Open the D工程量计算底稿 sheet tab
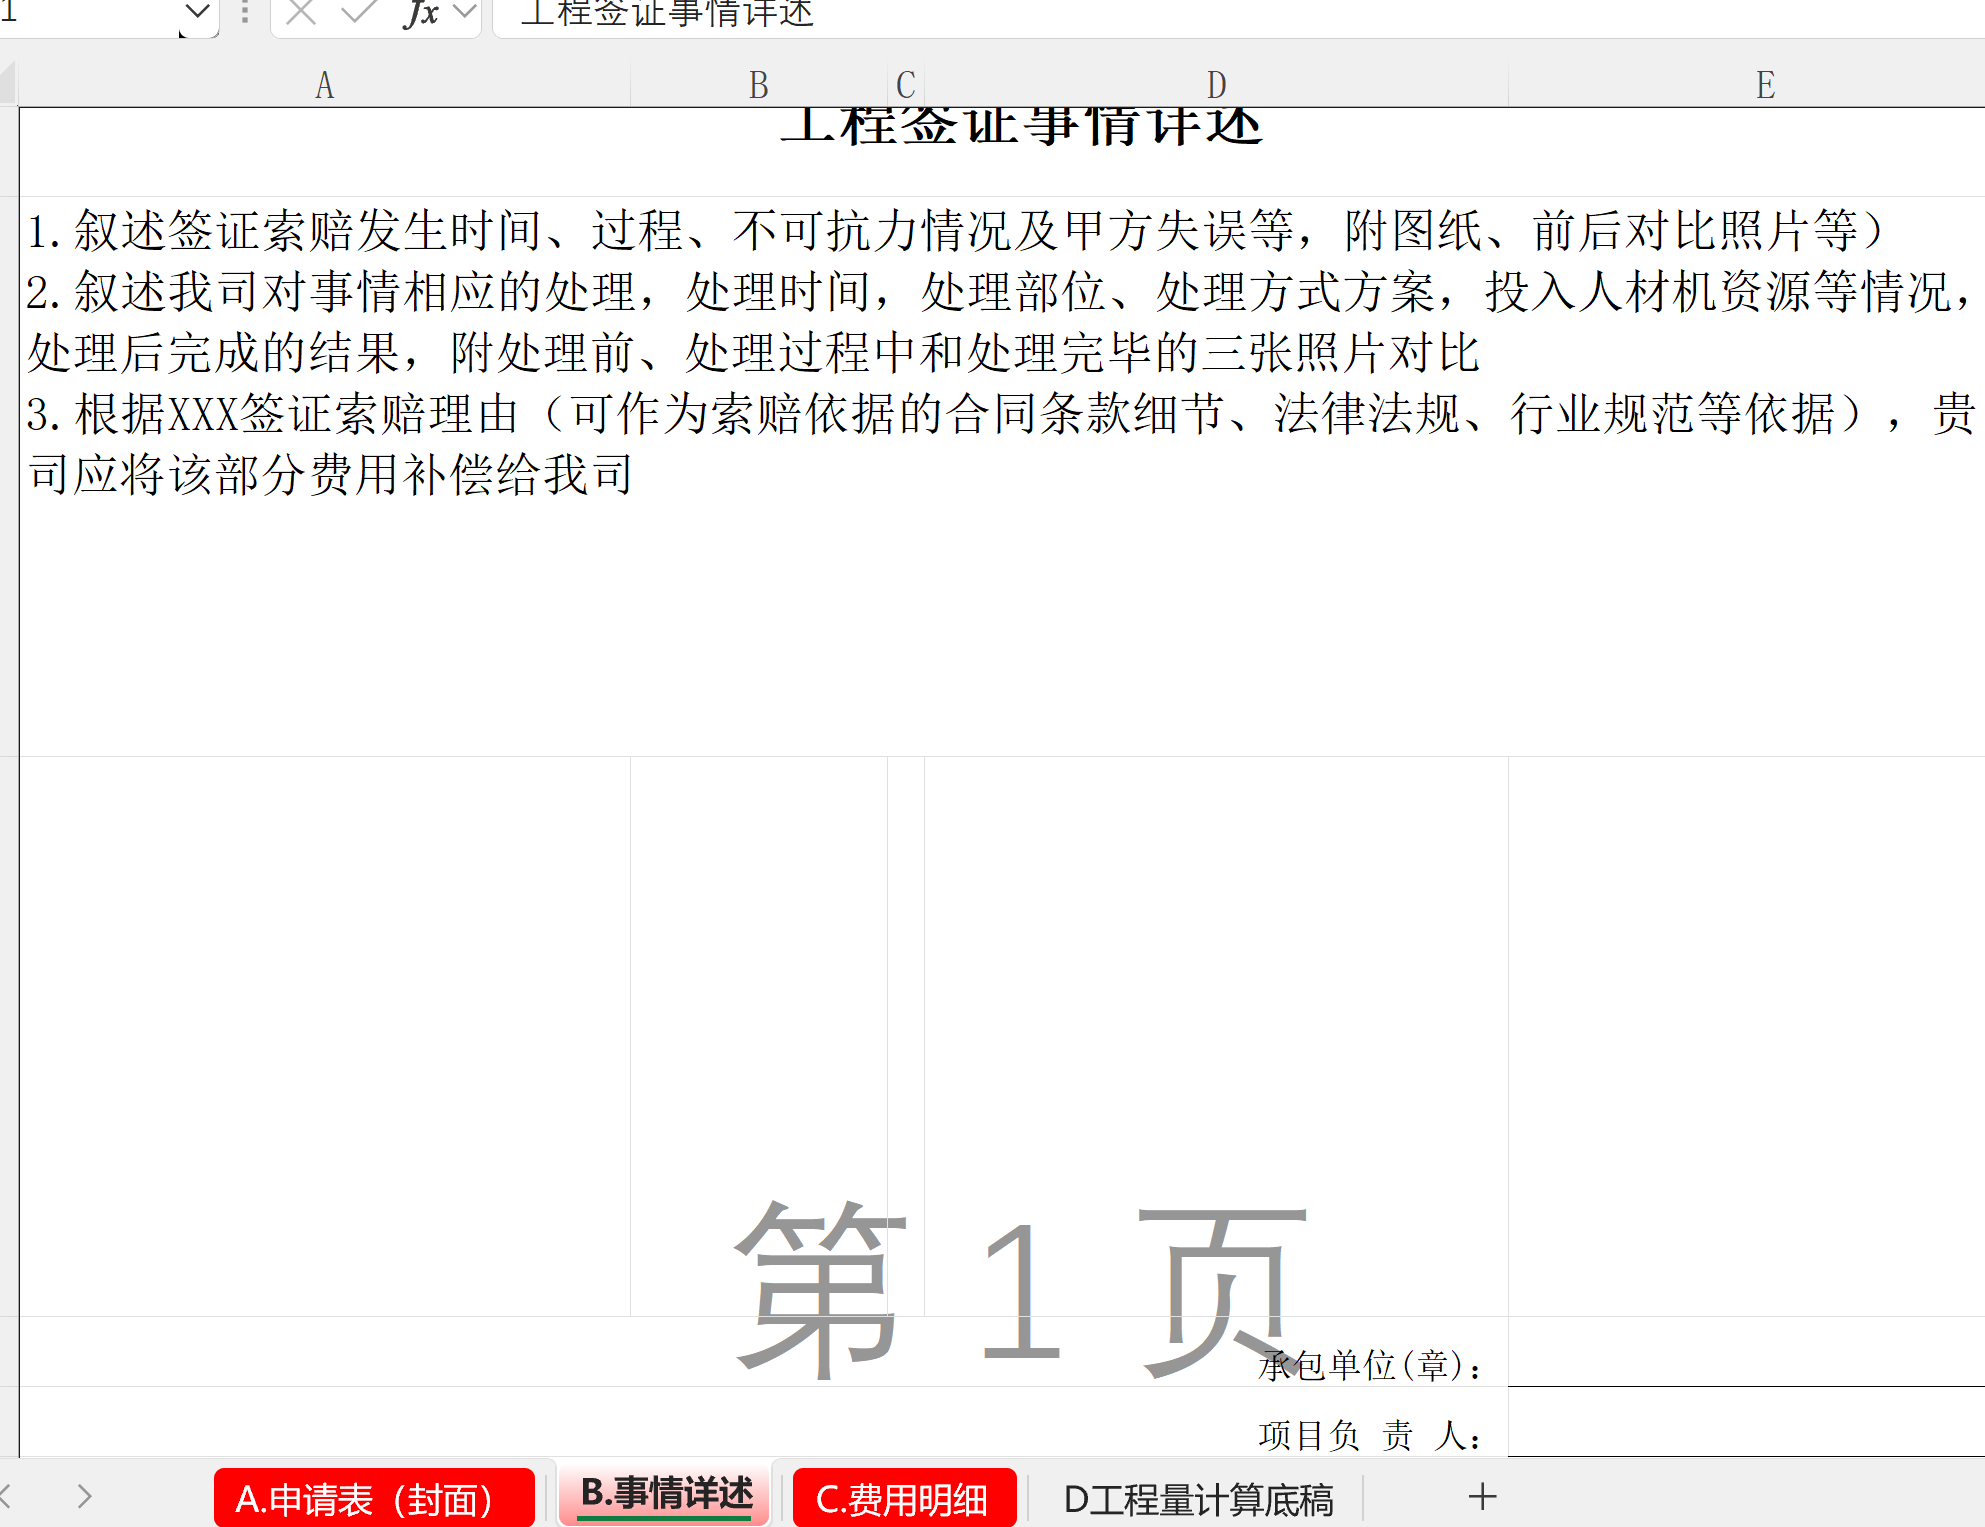The image size is (1985, 1527). click(1198, 1499)
